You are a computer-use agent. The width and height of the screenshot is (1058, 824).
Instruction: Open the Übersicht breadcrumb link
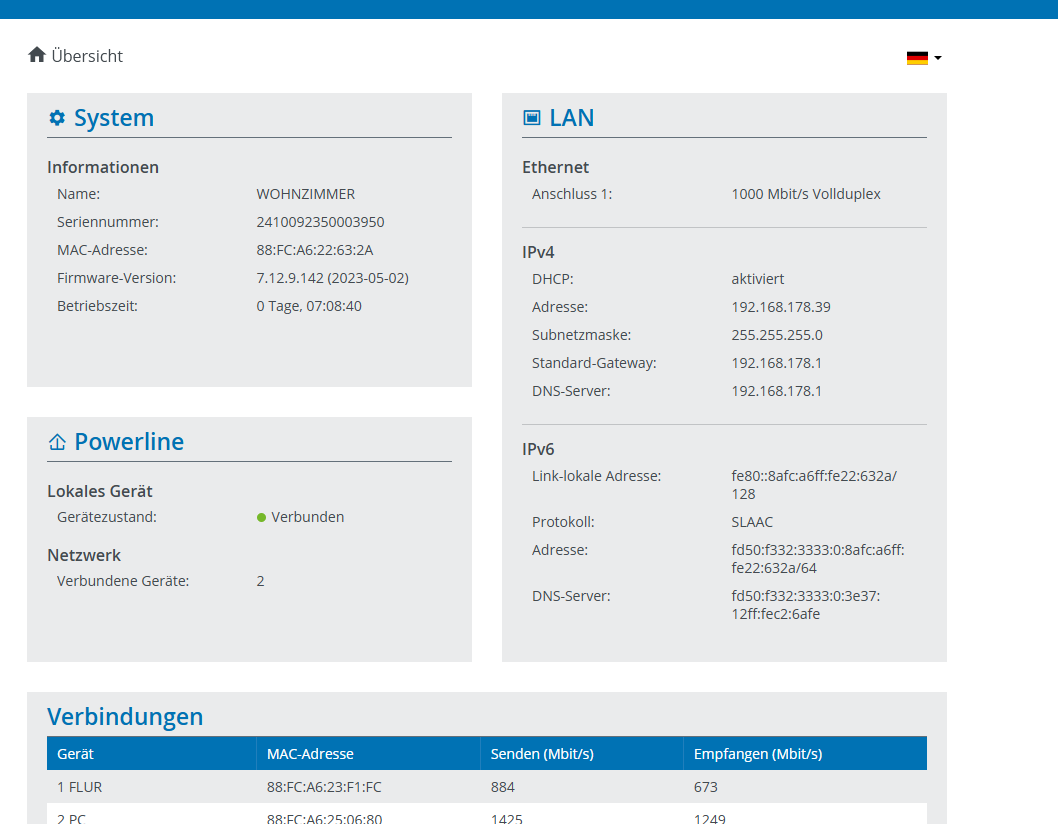click(87, 56)
